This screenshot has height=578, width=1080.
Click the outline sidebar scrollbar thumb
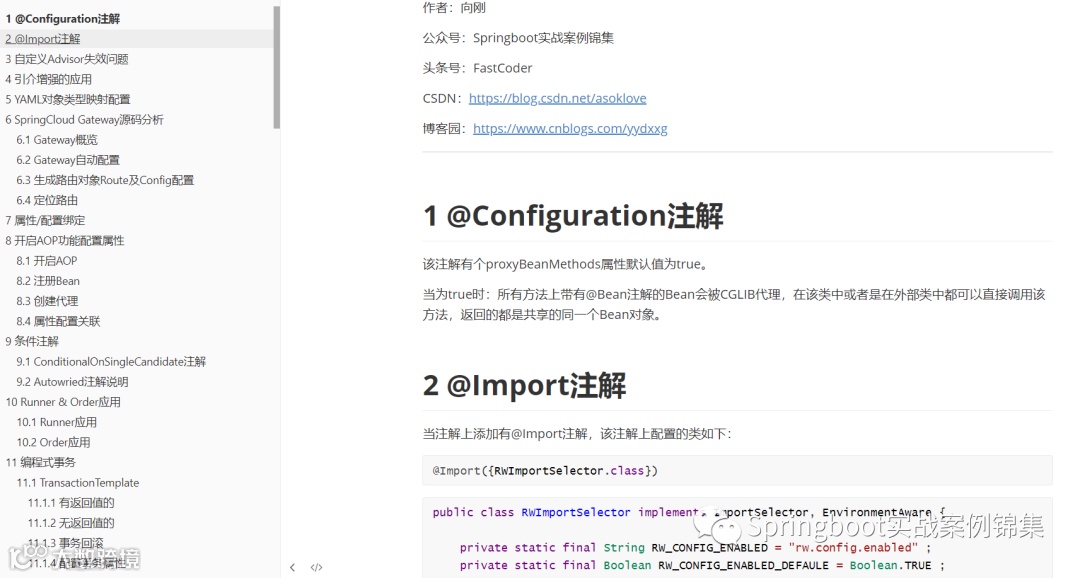click(276, 68)
